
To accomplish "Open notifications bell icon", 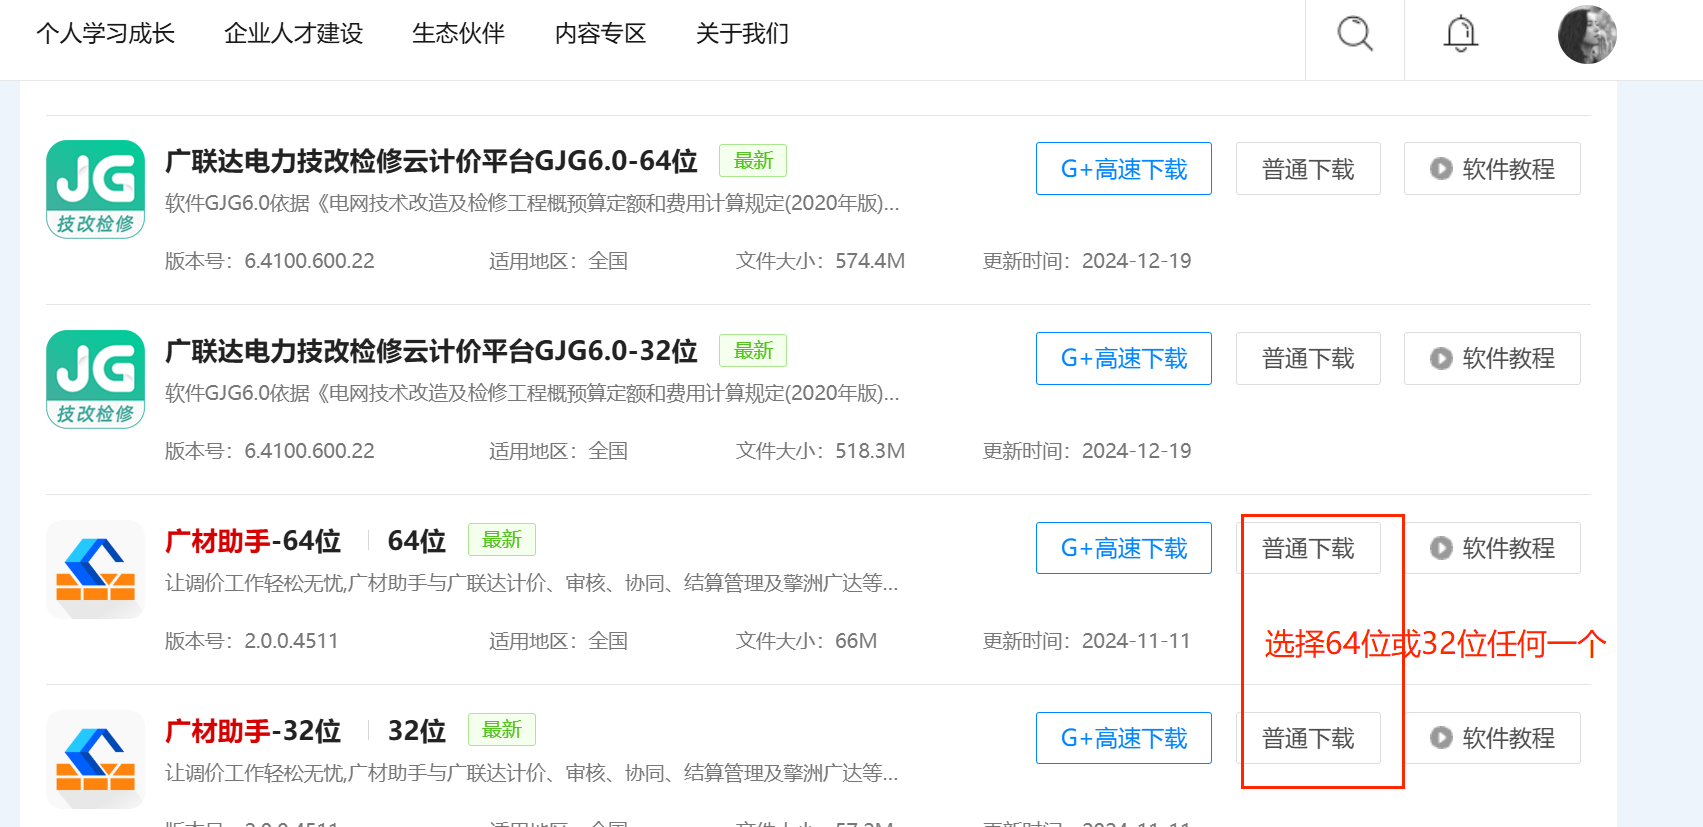I will (x=1460, y=34).
